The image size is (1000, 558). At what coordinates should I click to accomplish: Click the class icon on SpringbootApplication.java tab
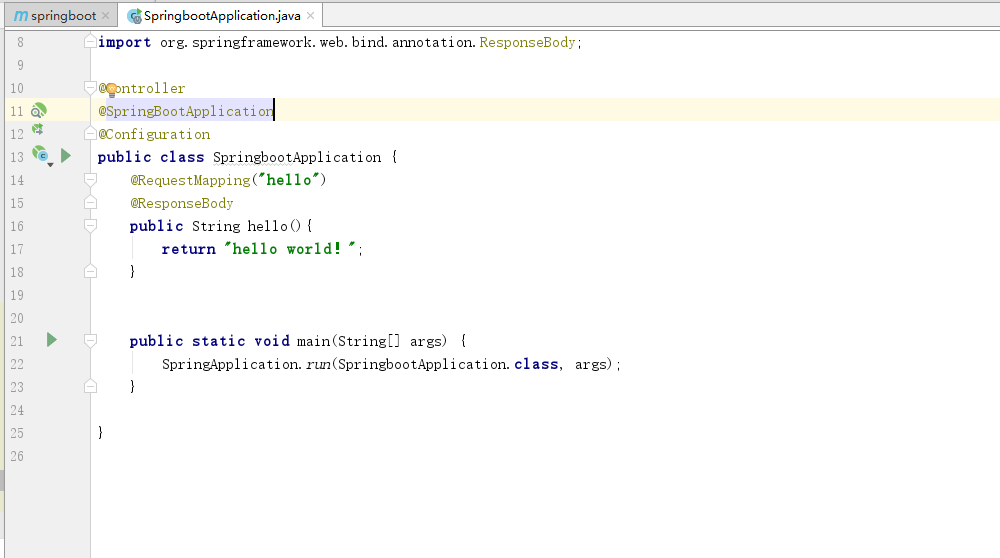134,16
